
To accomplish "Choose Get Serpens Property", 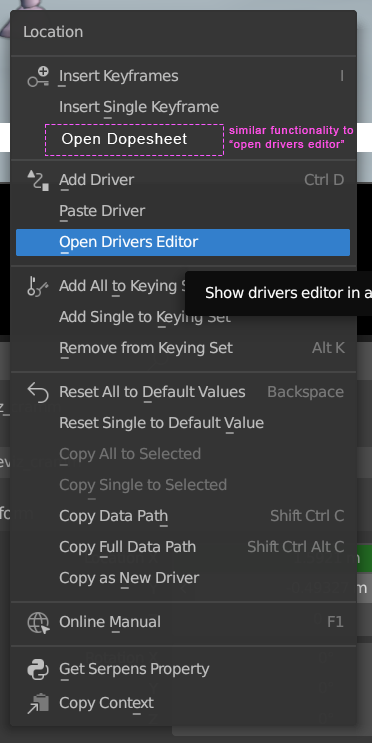I will click(183, 669).
